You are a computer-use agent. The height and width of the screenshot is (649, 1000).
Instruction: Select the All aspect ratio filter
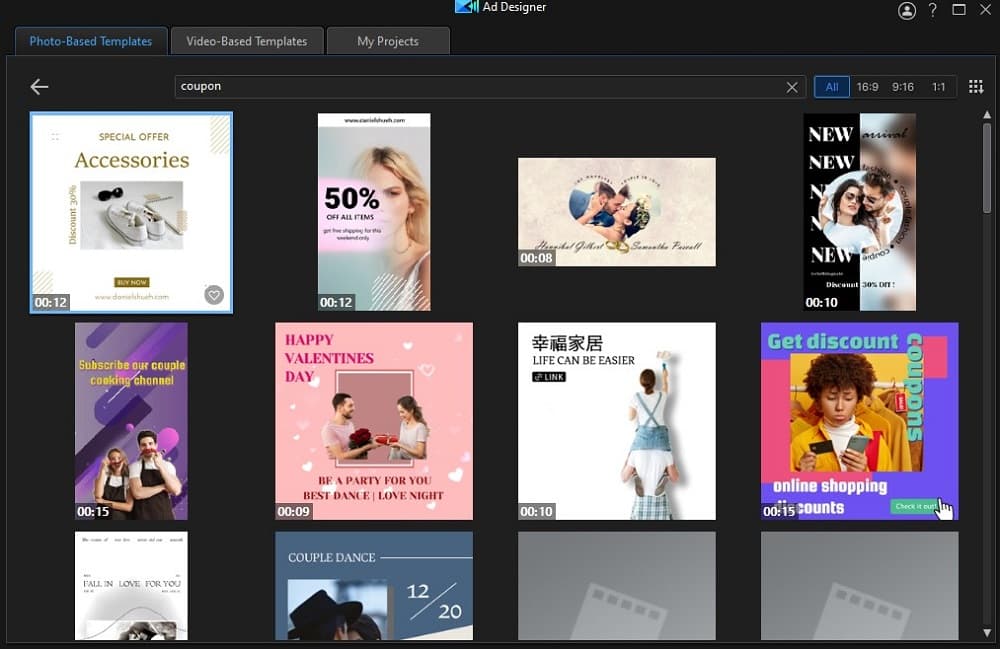coord(831,86)
